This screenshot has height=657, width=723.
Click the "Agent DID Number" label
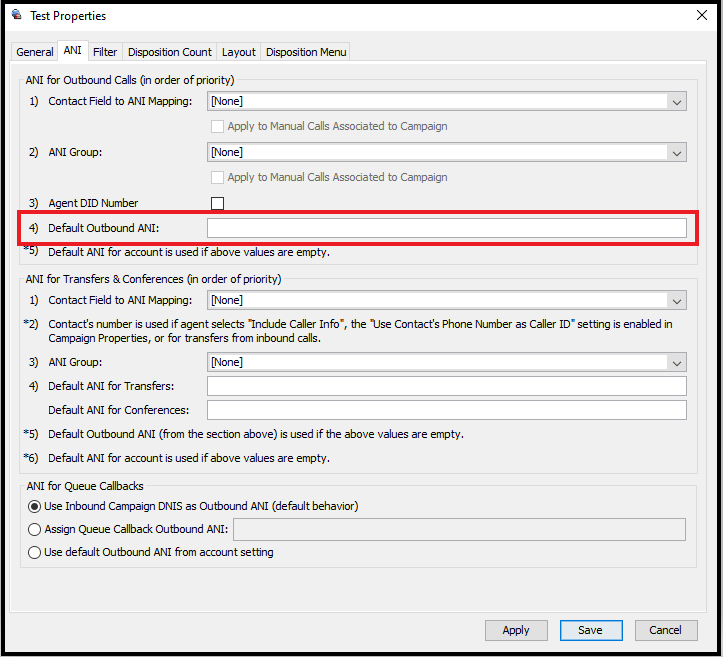(93, 203)
